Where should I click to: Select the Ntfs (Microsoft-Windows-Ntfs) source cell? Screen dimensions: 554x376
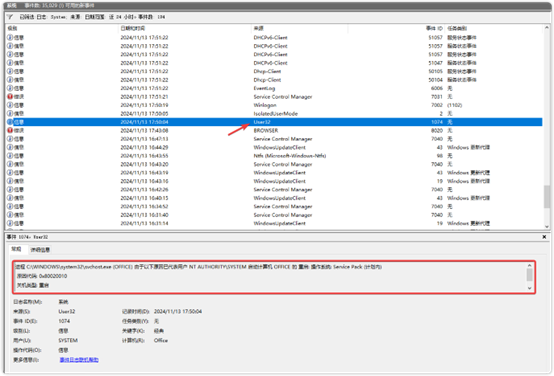point(290,156)
